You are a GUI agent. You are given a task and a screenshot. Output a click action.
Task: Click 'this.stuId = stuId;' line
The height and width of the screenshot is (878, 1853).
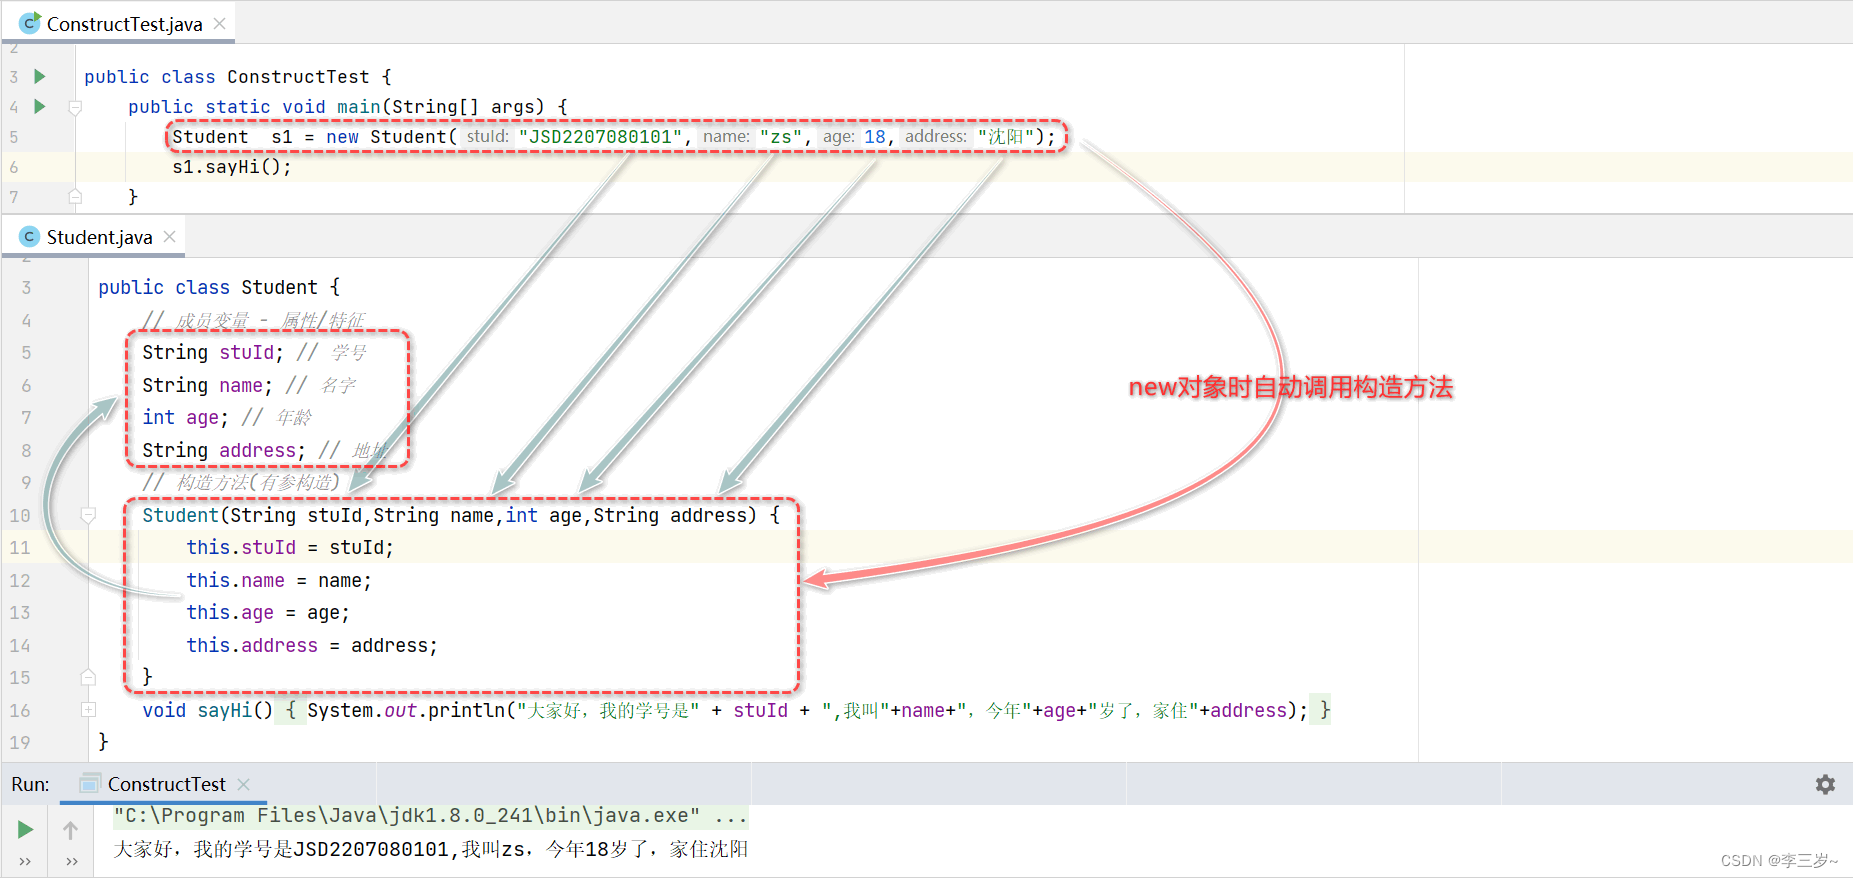tap(290, 548)
